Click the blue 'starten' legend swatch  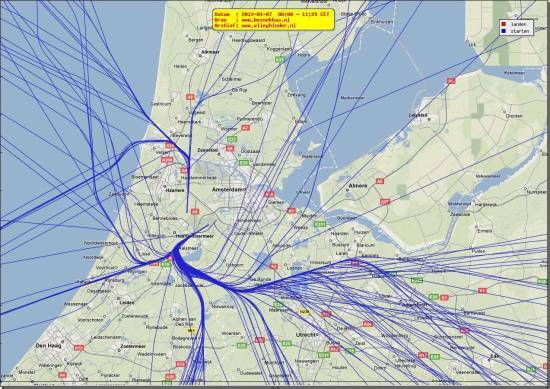tap(504, 31)
